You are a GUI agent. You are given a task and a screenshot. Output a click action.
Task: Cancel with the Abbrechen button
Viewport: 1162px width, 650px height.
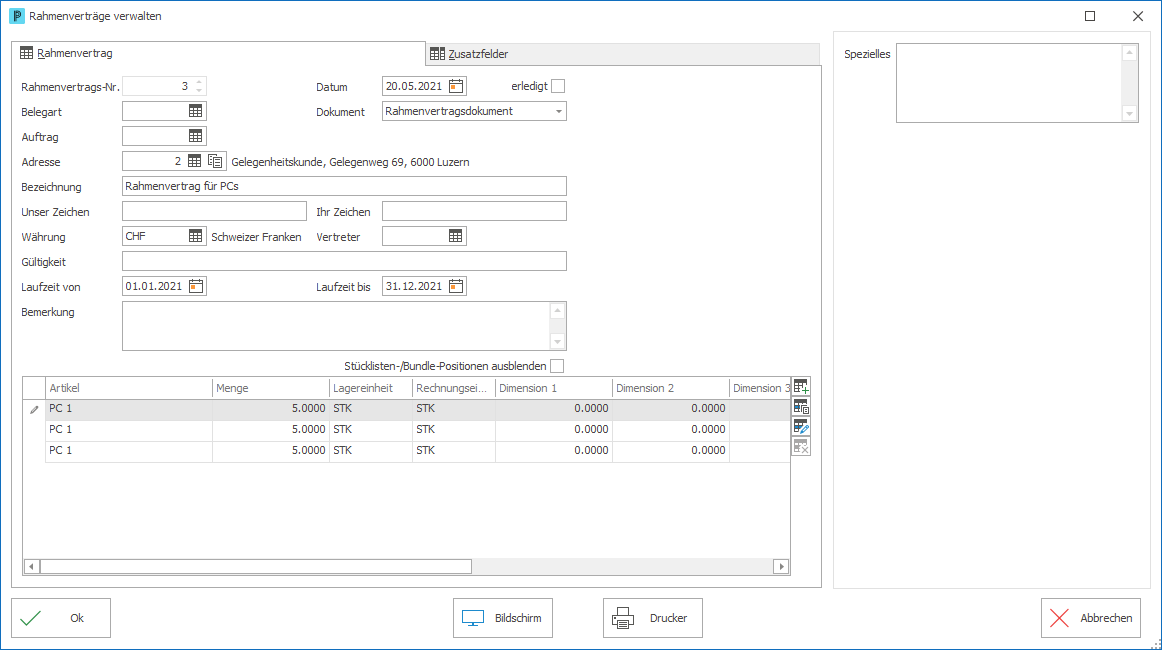click(x=1091, y=618)
